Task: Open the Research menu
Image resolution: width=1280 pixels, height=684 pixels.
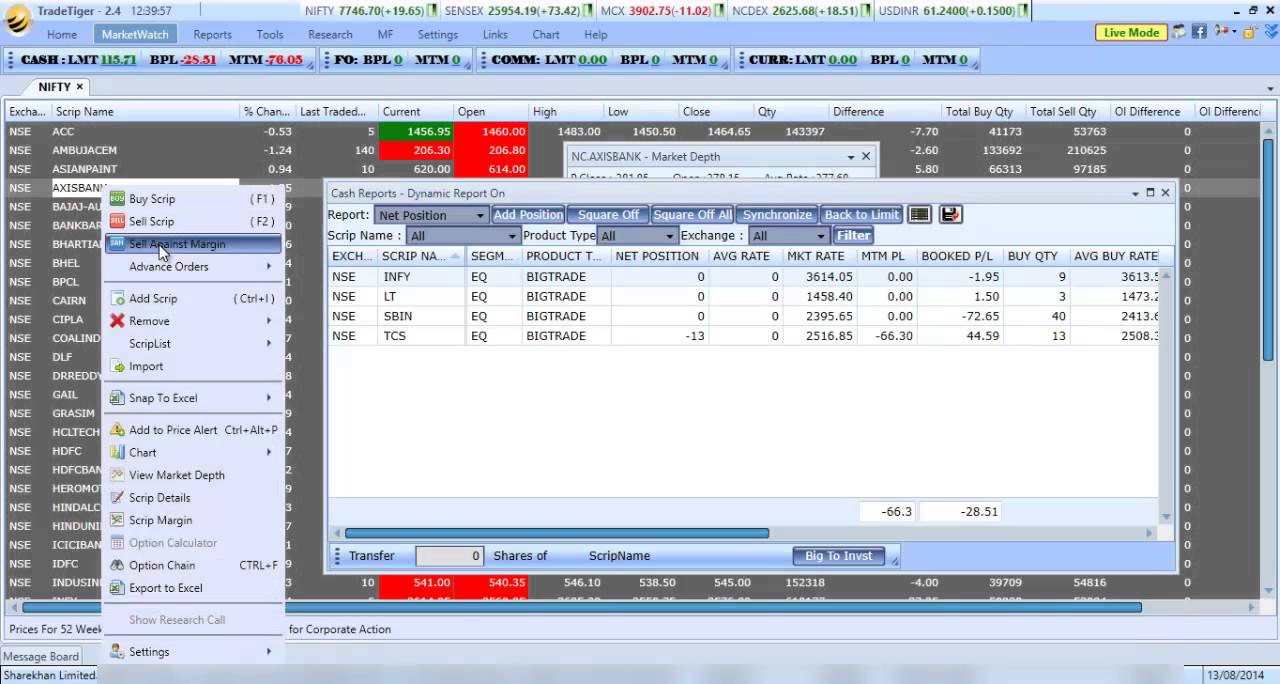Action: pos(331,34)
